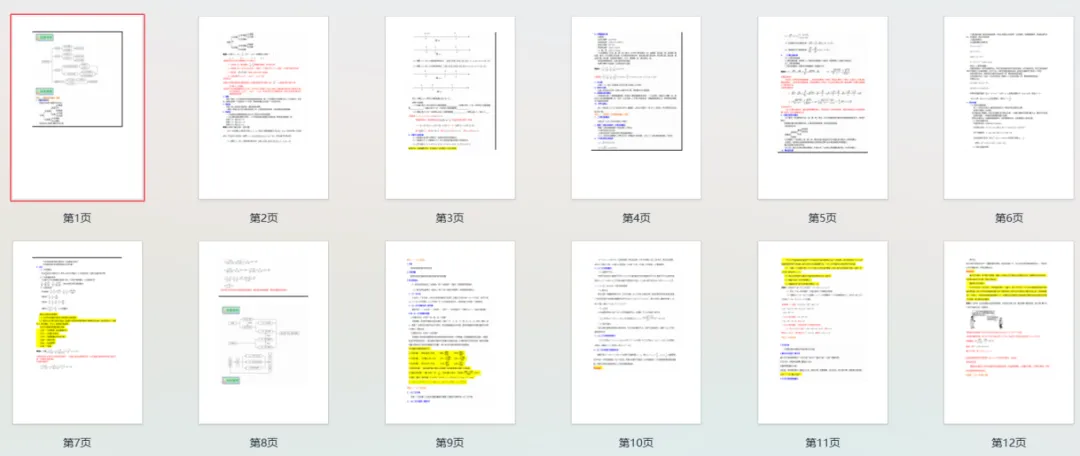
Task: Click the label 第5页
Action: point(822,218)
